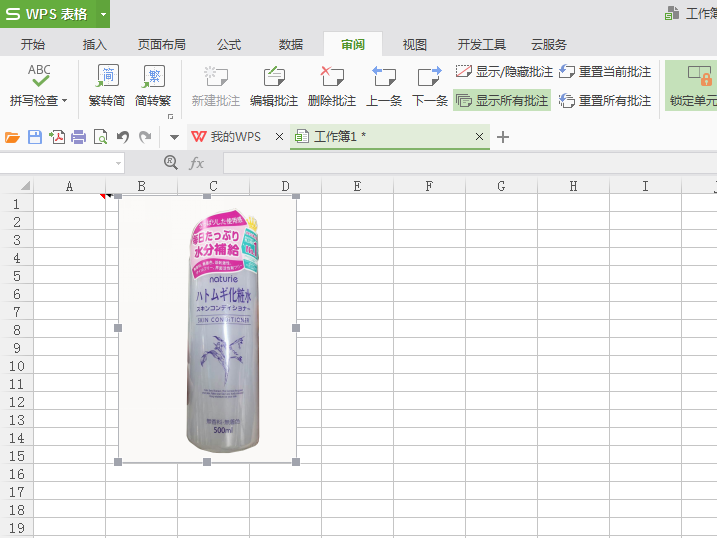Switch to the 视图 ribbon tab
Image resolution: width=717 pixels, height=538 pixels.
(x=415, y=44)
